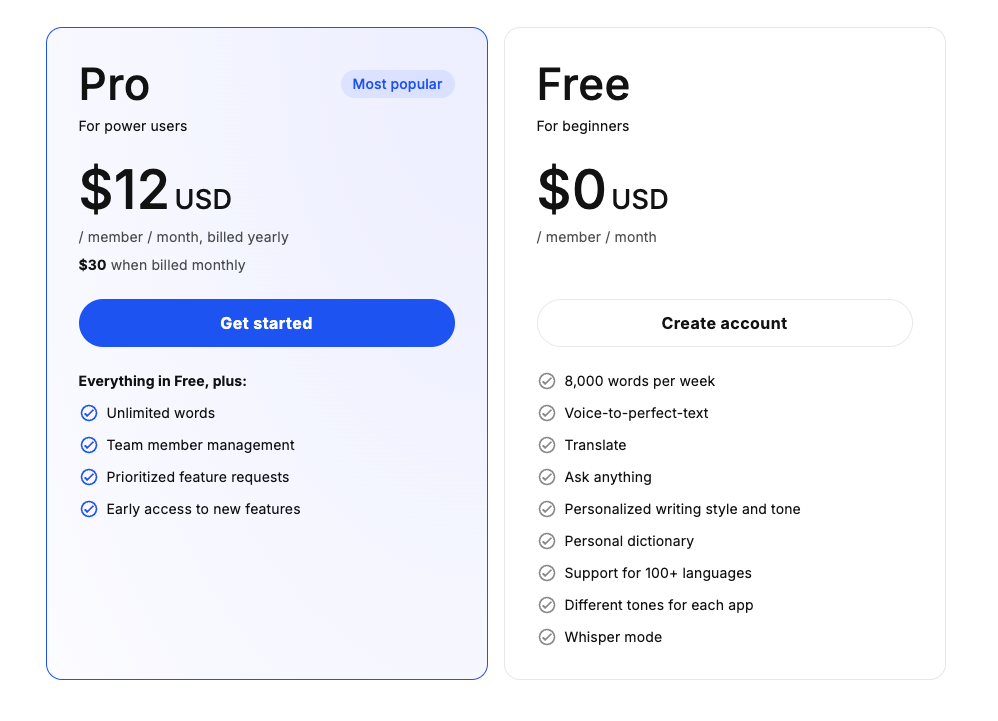Click the checkmark beside Unlimited words
The width and height of the screenshot is (998, 721).
coord(88,413)
